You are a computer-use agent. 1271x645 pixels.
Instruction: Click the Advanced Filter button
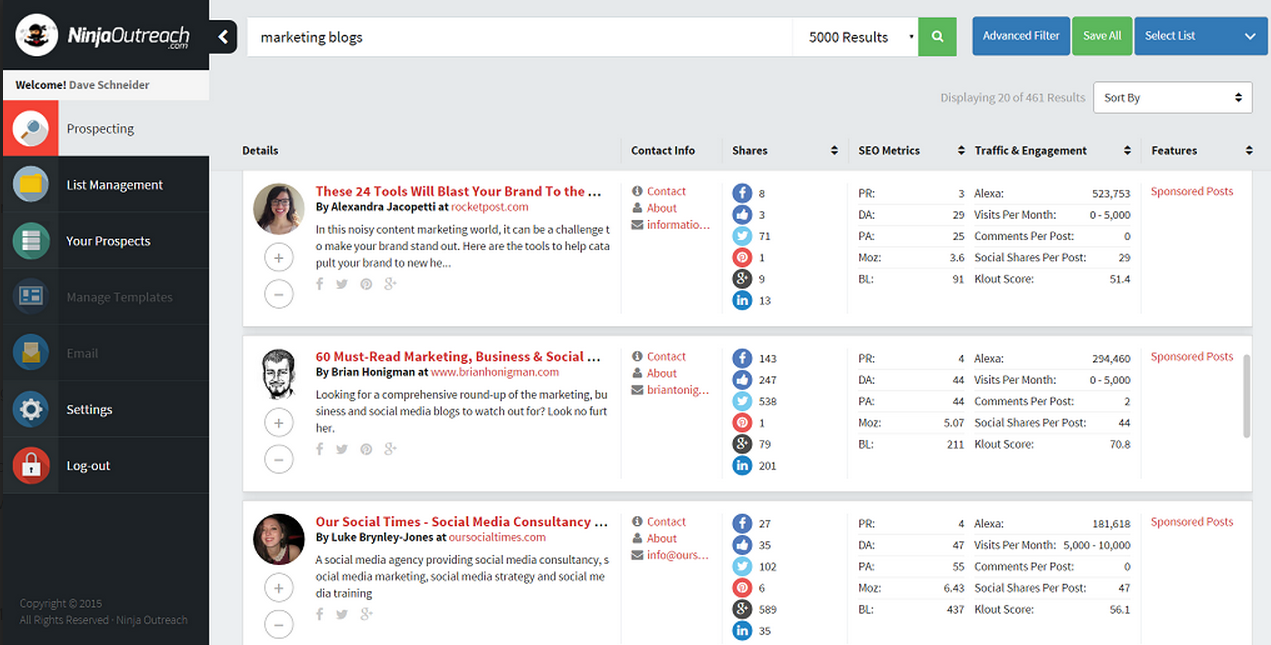click(x=1021, y=36)
